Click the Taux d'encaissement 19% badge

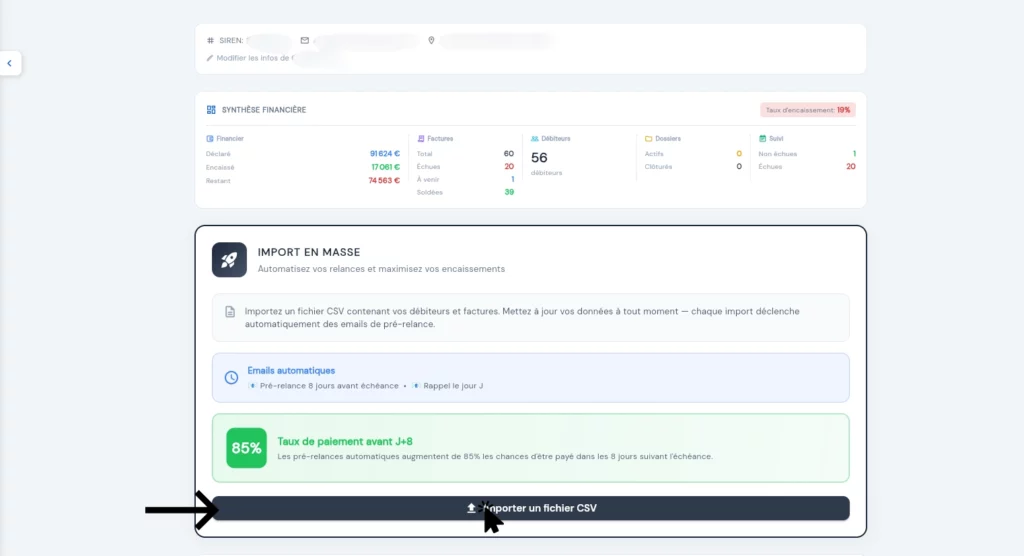[807, 110]
